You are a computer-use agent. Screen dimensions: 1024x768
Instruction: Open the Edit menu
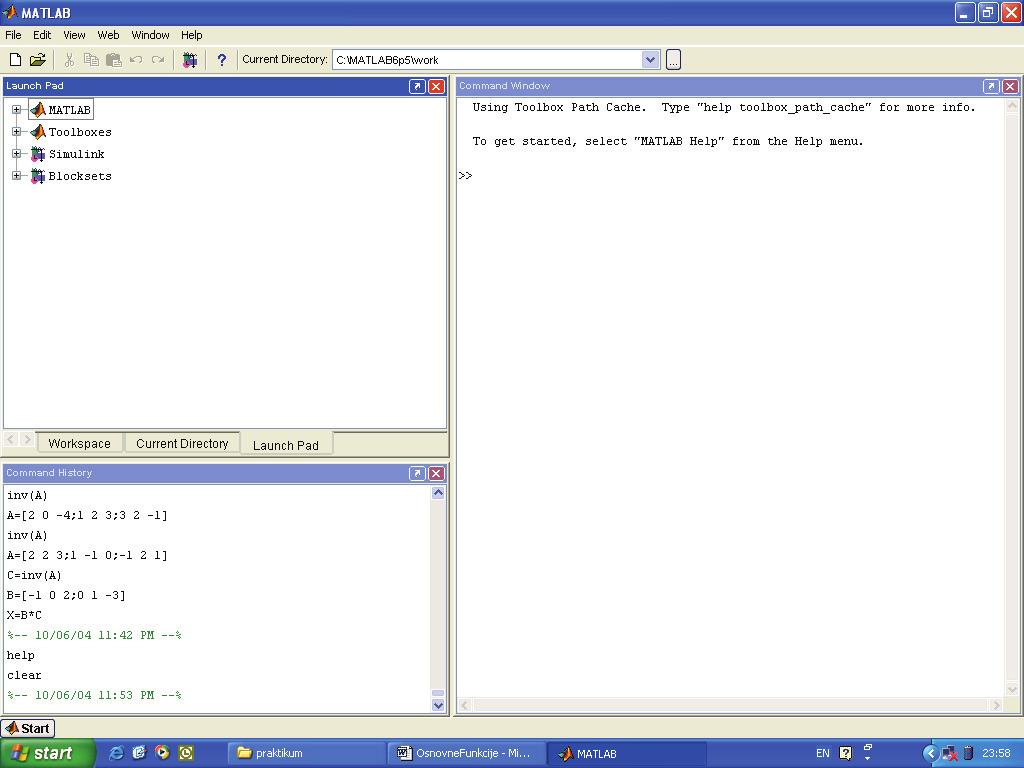[42, 35]
